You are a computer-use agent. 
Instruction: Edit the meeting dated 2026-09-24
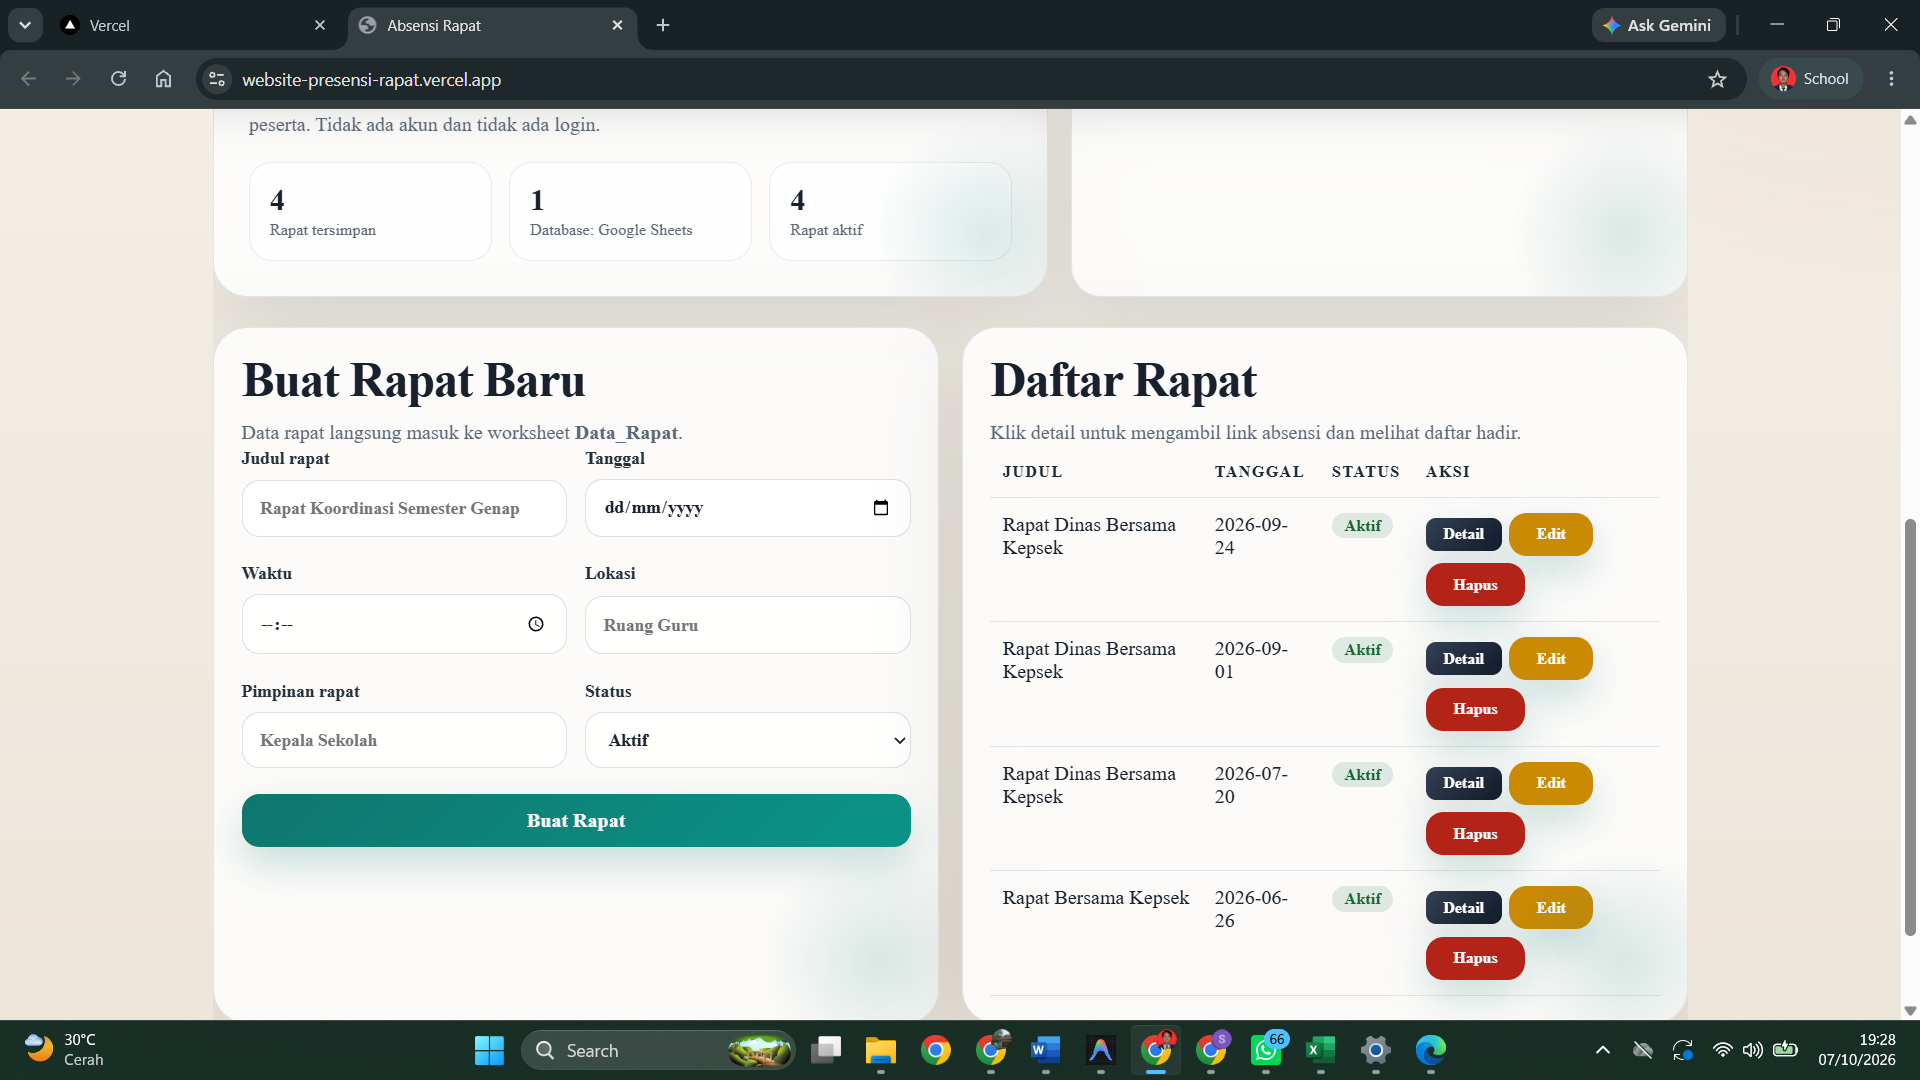click(x=1550, y=534)
